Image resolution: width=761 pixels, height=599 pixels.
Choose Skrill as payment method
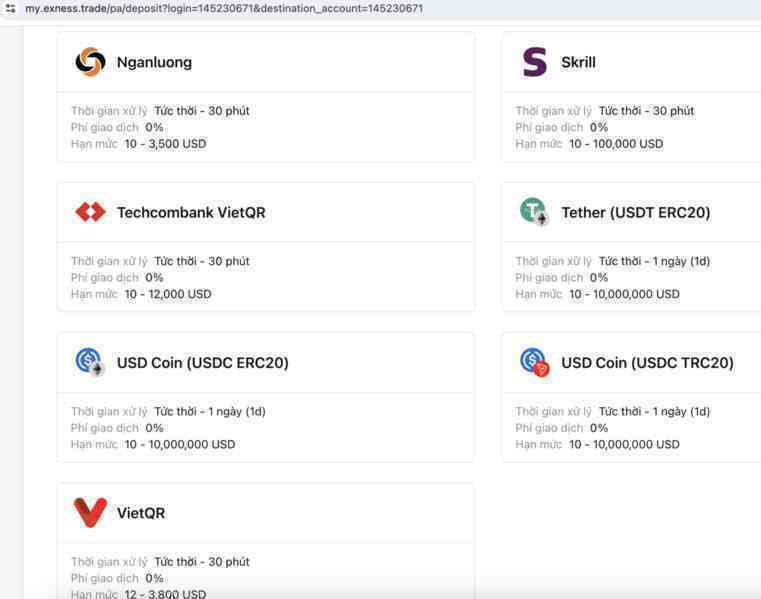(578, 62)
